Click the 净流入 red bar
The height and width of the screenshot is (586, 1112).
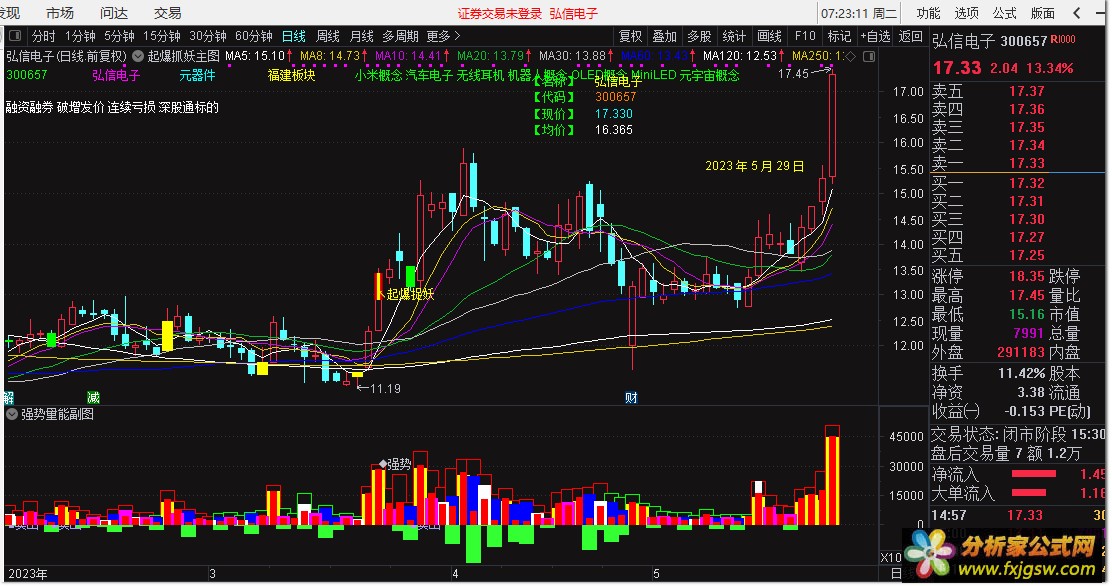click(1033, 474)
